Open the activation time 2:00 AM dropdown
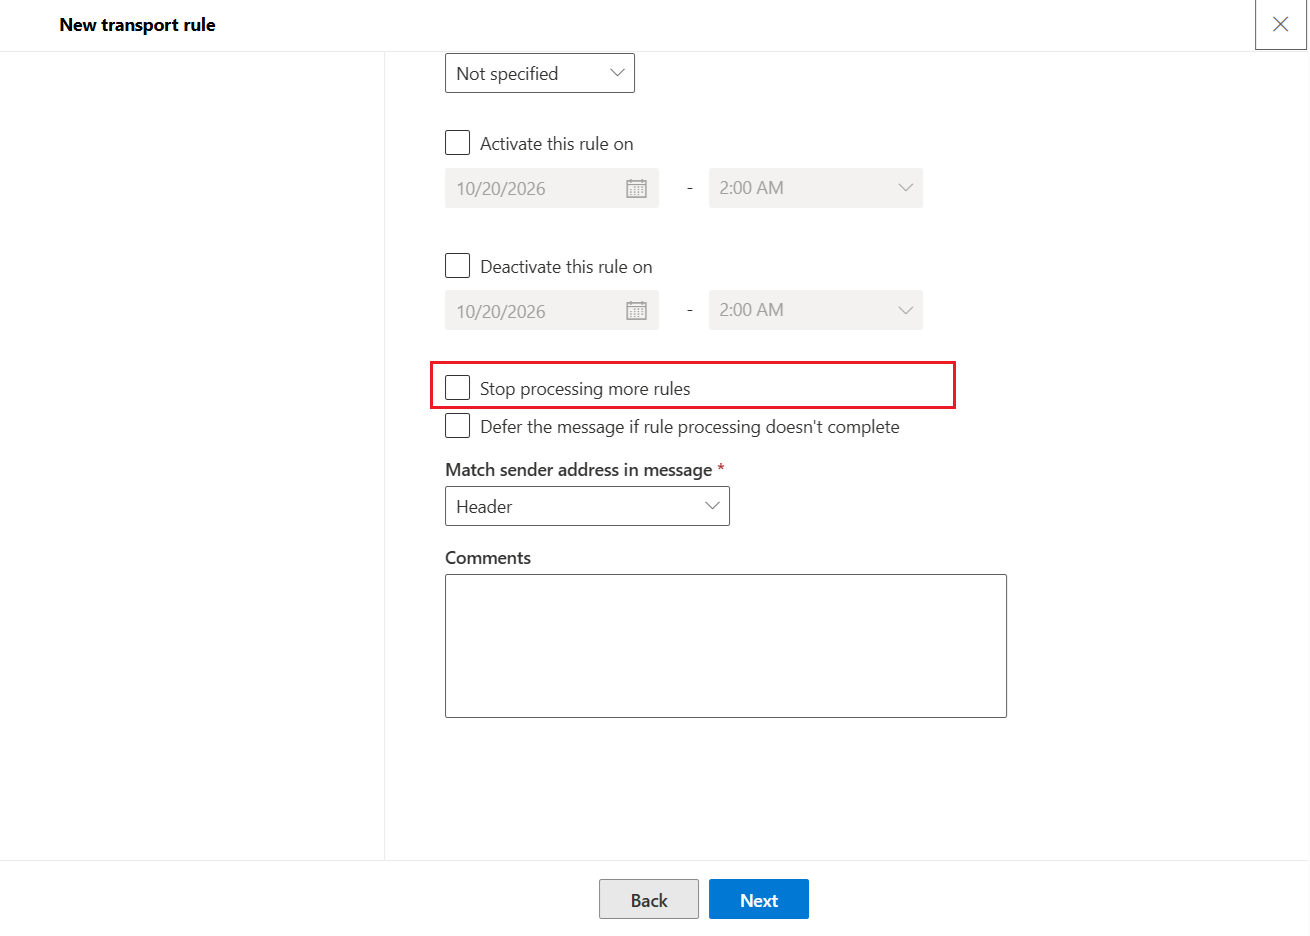The height and width of the screenshot is (936, 1310). pyautogui.click(x=816, y=188)
